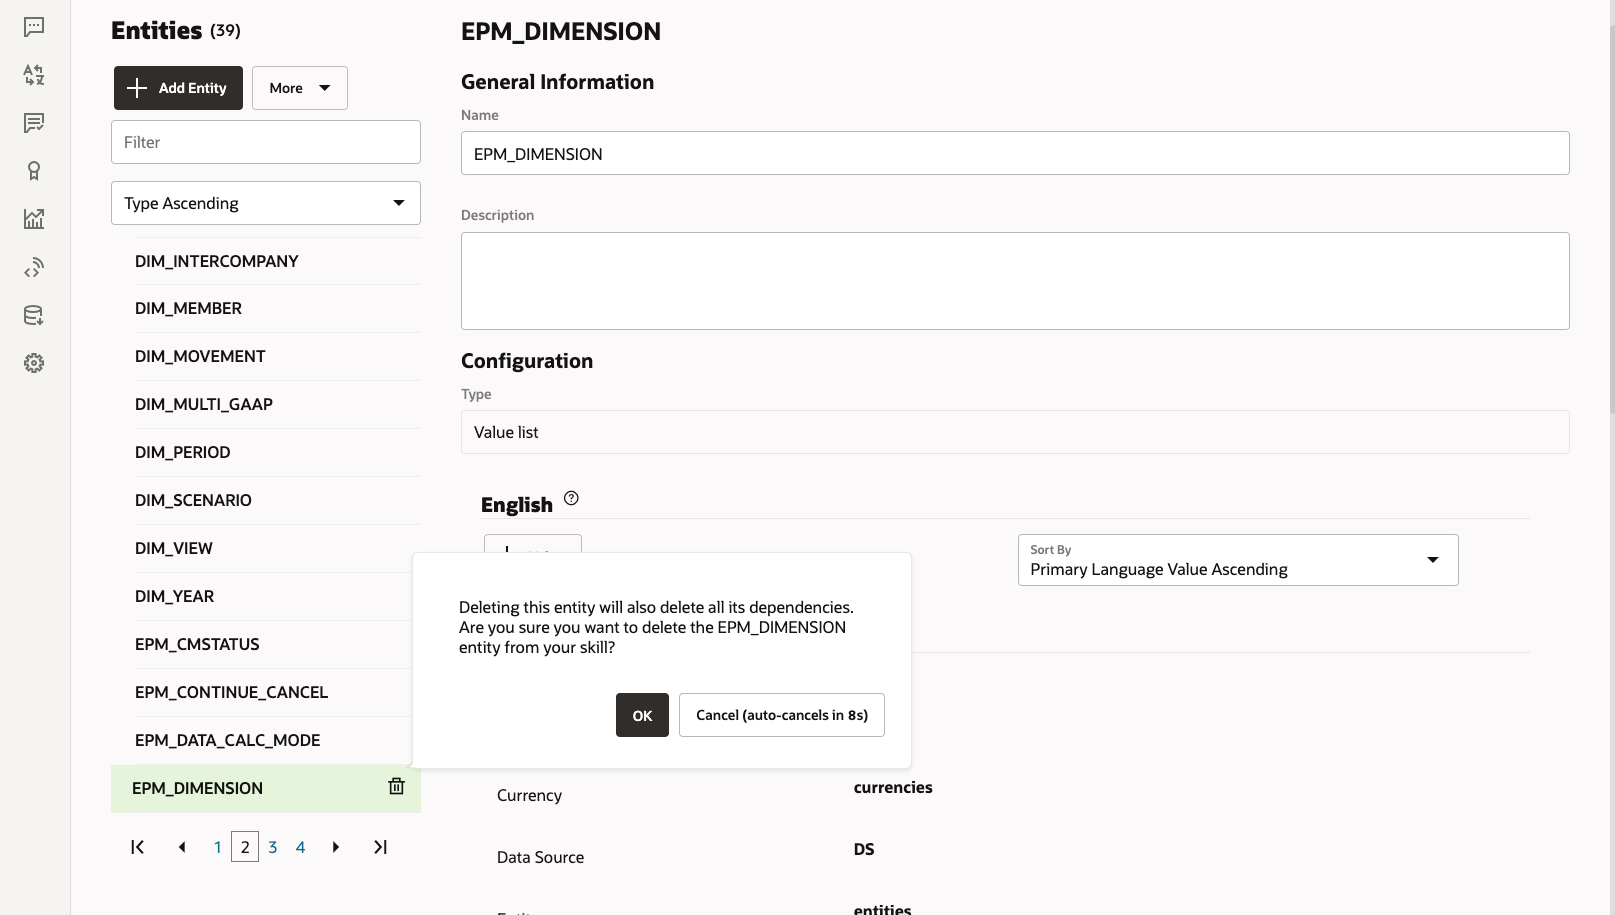The height and width of the screenshot is (915, 1615).
Task: Open the custom components code icon
Action: (x=34, y=267)
